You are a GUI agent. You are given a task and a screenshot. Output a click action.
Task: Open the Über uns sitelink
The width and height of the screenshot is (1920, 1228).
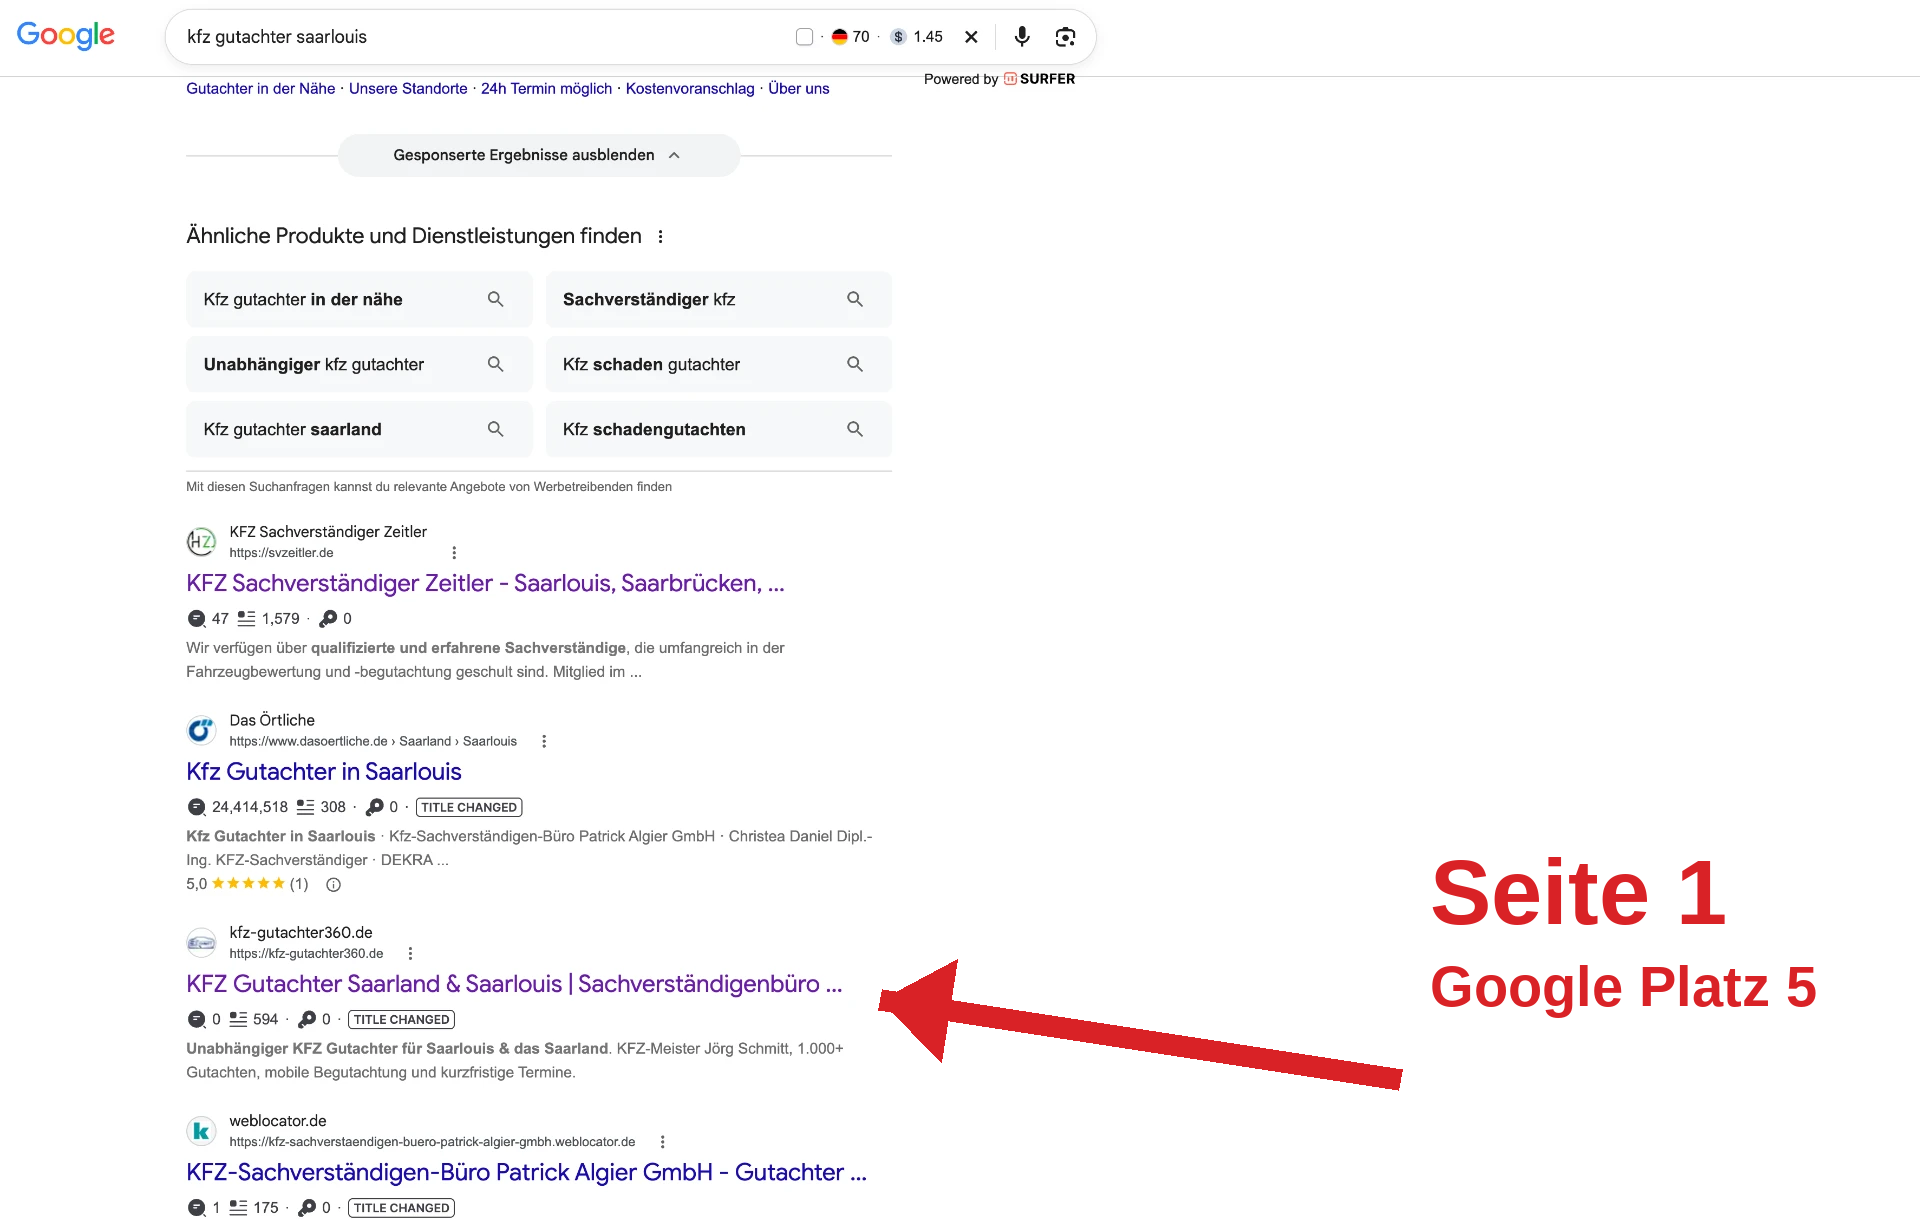click(799, 88)
